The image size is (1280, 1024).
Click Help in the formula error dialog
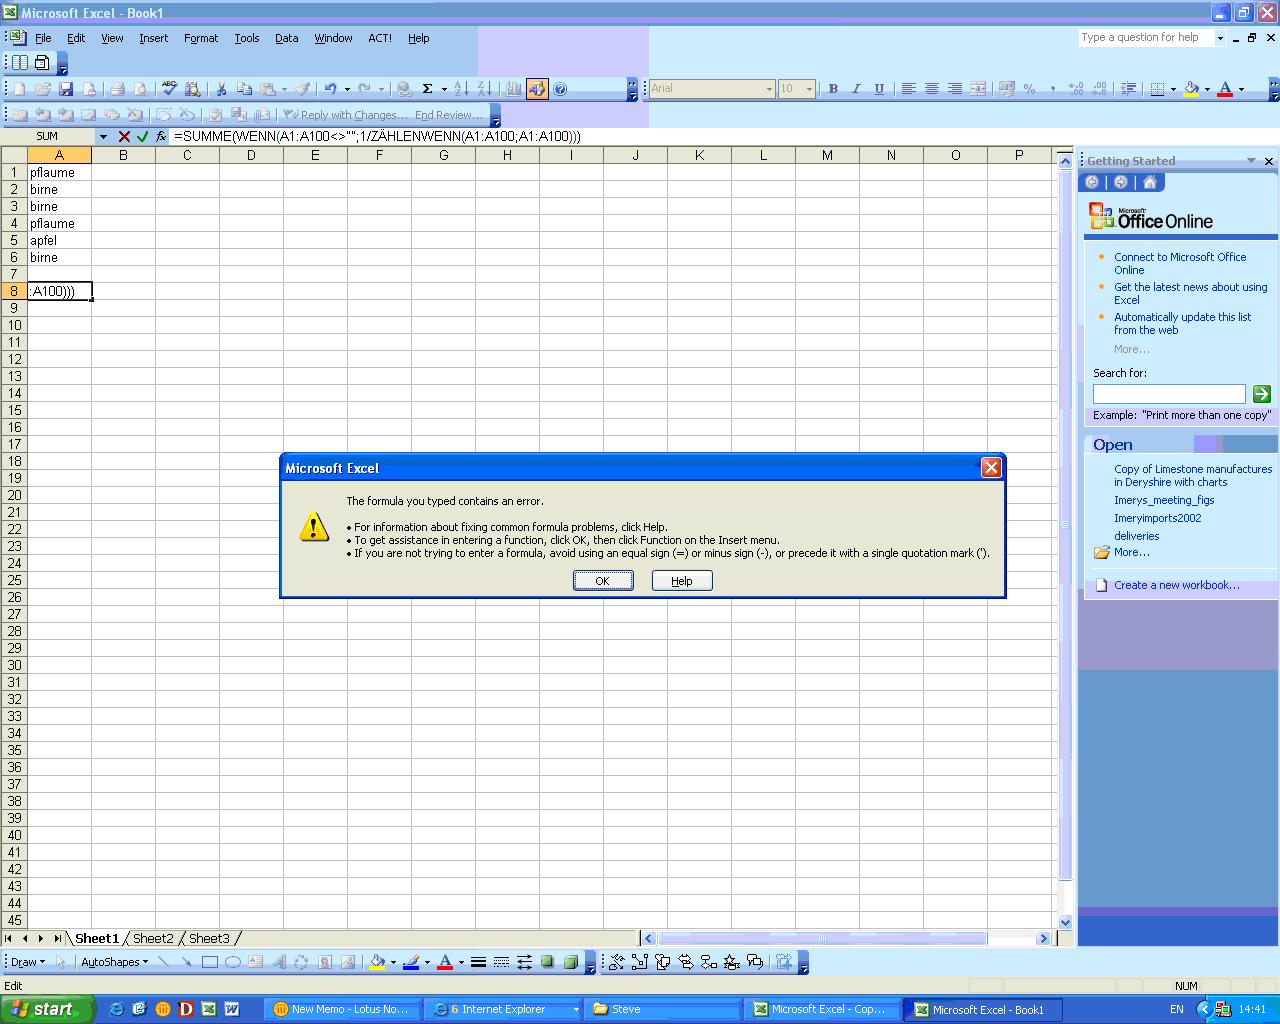point(682,581)
